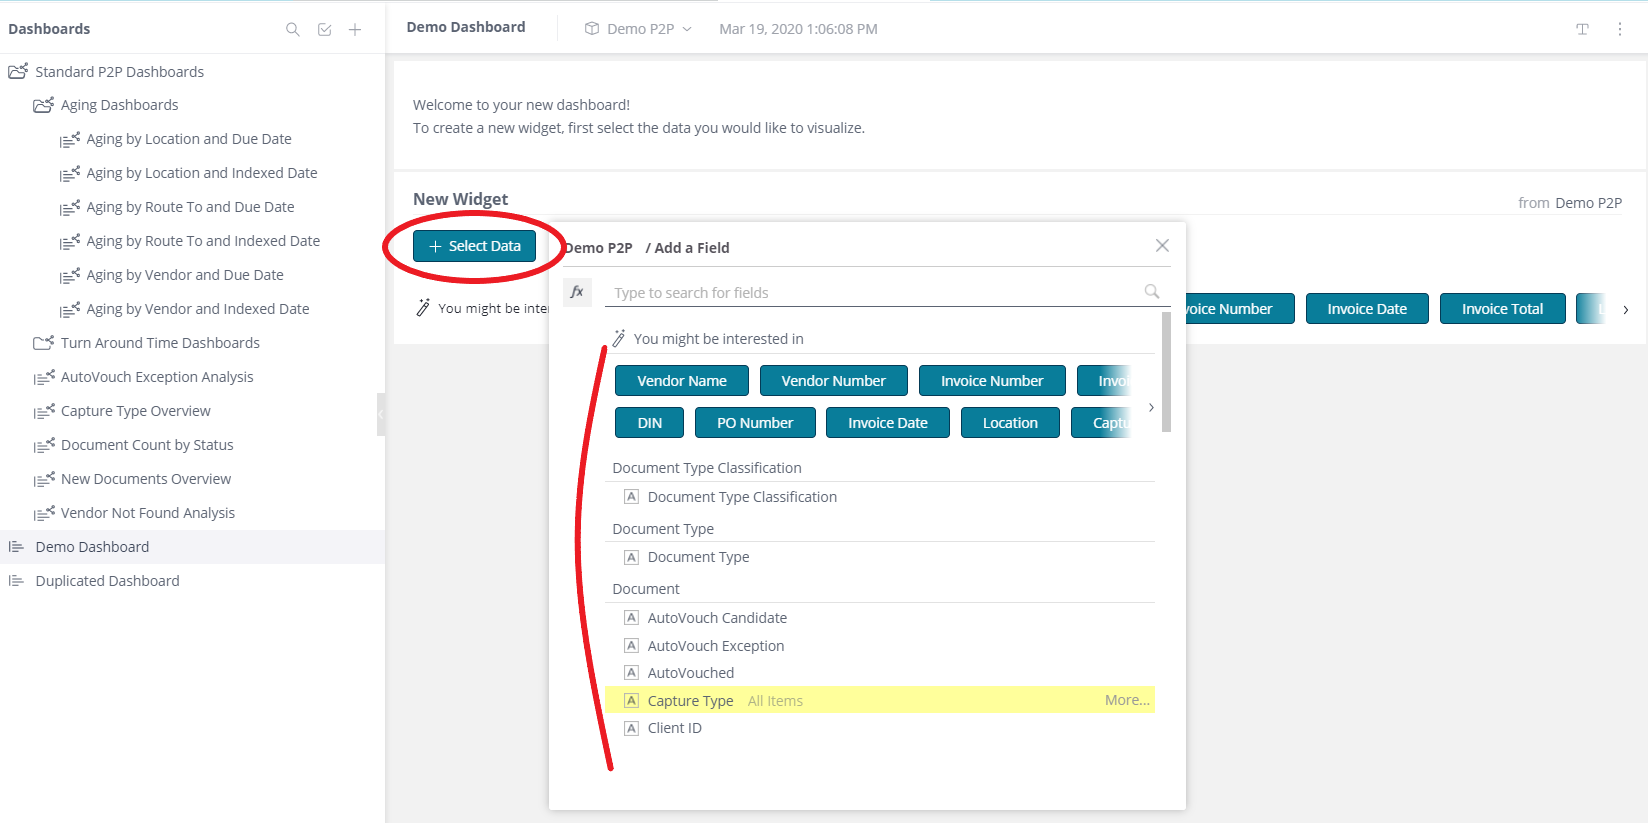Image resolution: width=1648 pixels, height=823 pixels.
Task: Click the text widget T icon
Action: click(1582, 29)
